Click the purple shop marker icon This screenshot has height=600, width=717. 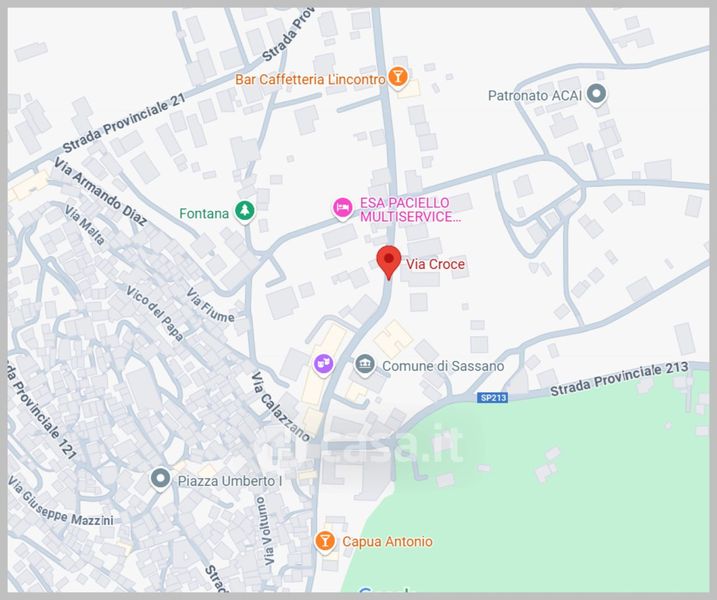(x=323, y=364)
